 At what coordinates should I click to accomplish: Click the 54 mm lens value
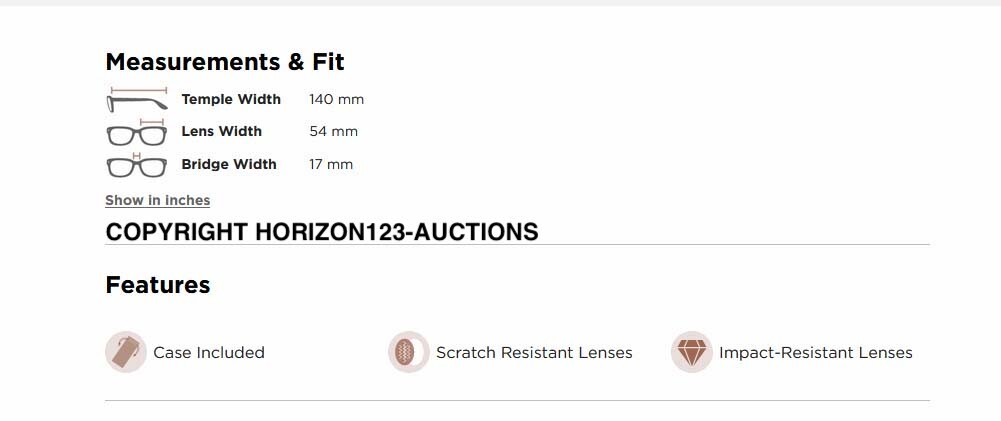(333, 131)
